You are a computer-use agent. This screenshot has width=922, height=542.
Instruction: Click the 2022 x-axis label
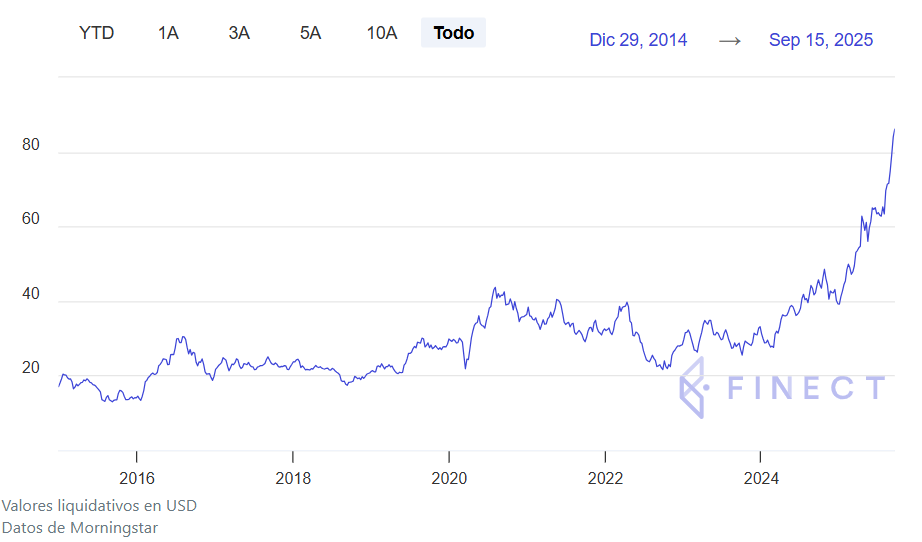604,479
